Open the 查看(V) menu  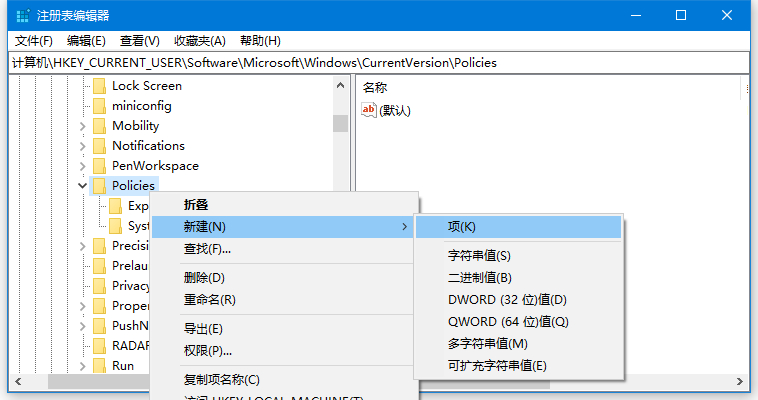coord(140,41)
